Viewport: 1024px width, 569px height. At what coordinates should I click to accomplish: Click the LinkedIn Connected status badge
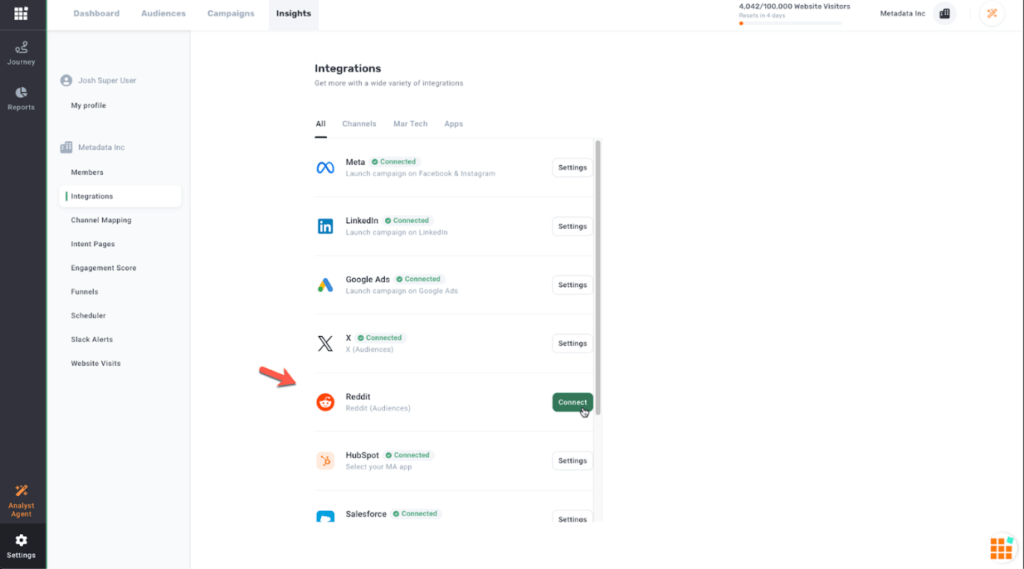407,220
